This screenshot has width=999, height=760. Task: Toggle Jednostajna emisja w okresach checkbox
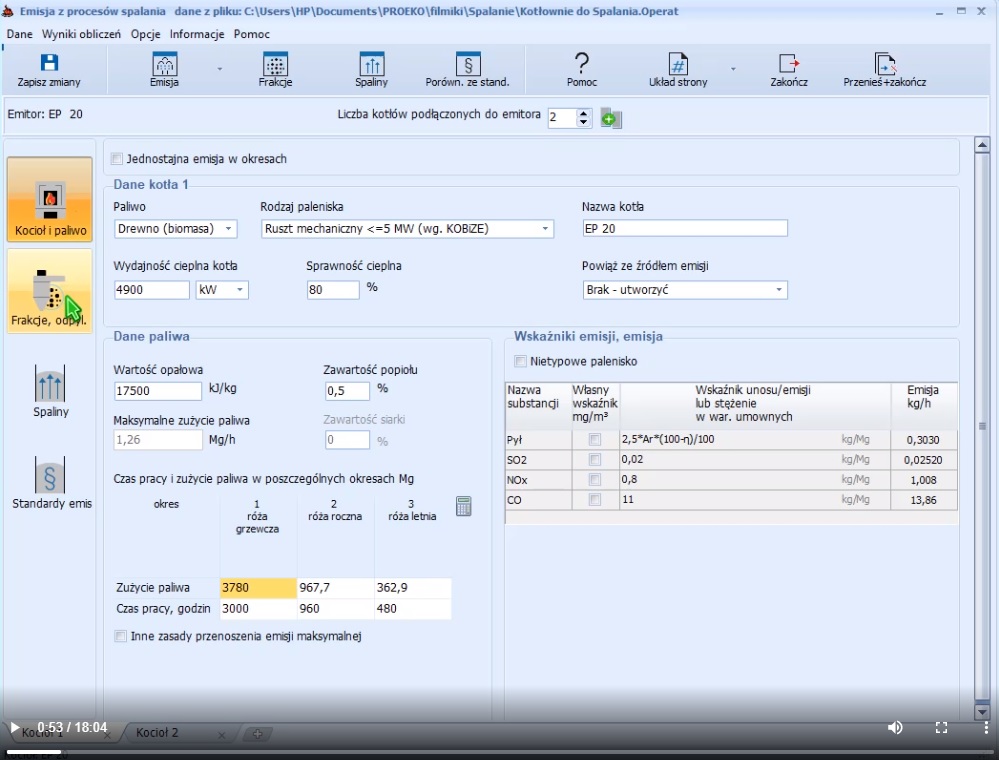117,159
